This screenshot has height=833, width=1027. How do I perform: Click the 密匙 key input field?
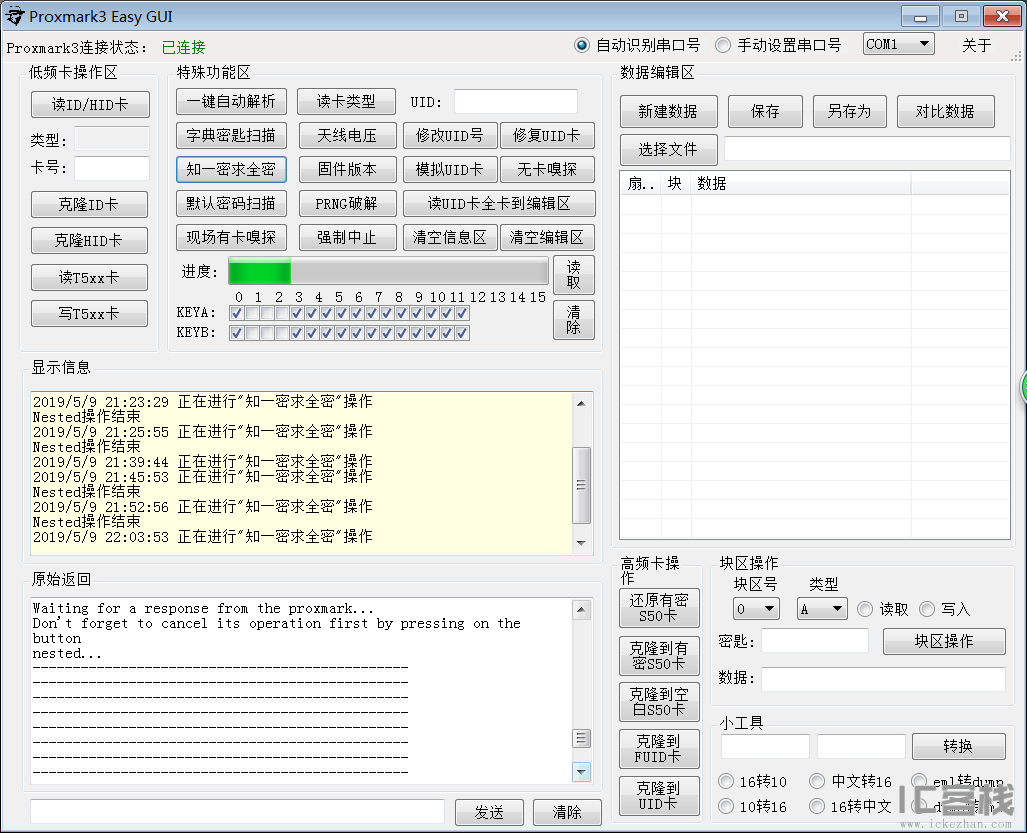[815, 640]
